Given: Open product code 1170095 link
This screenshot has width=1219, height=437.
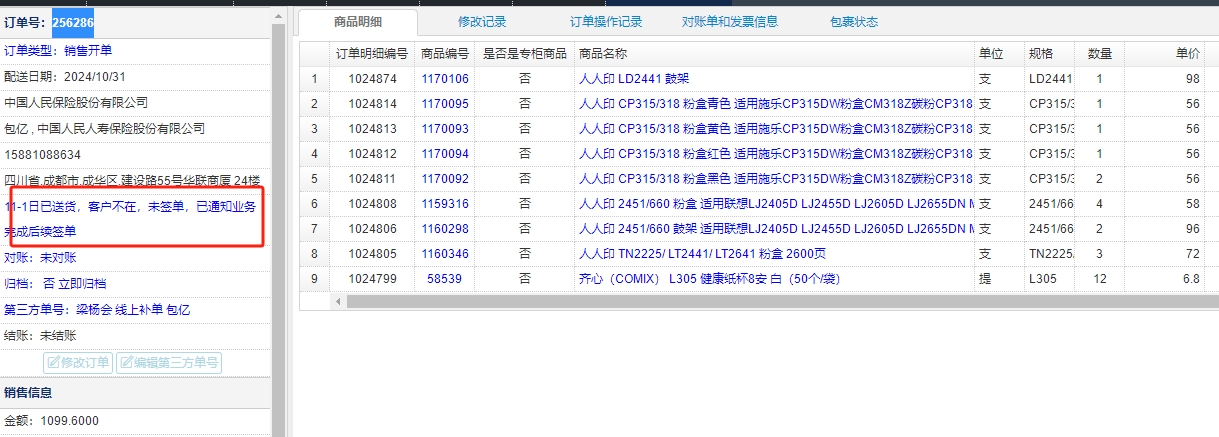Looking at the screenshot, I should coord(445,104).
